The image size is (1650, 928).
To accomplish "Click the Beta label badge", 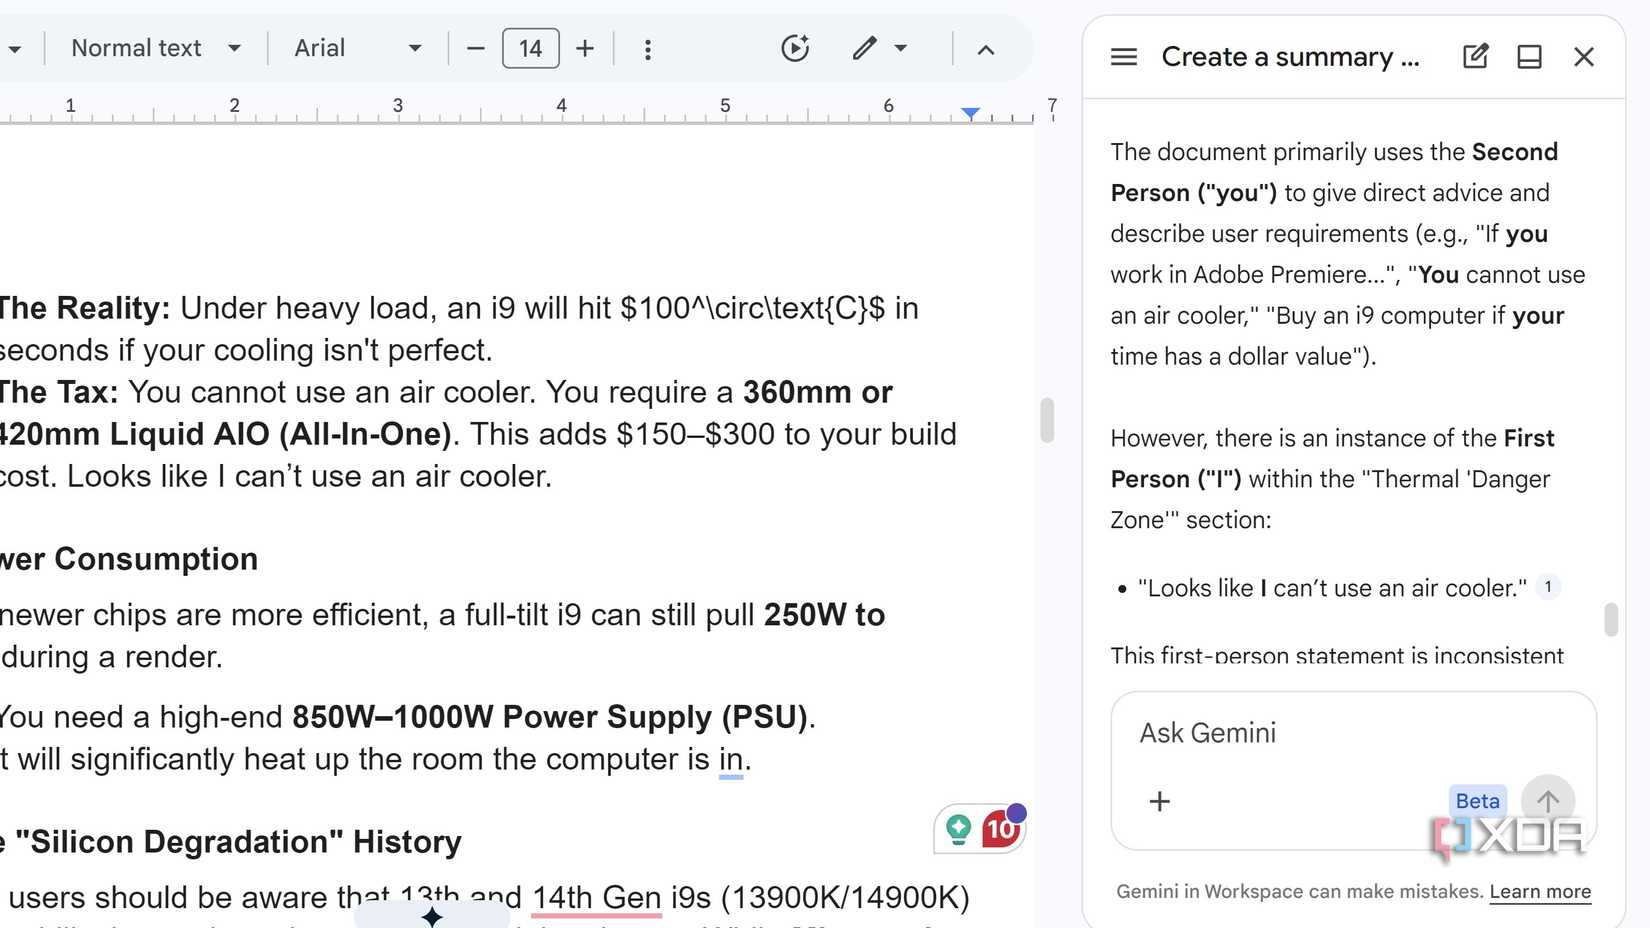I will [x=1477, y=801].
